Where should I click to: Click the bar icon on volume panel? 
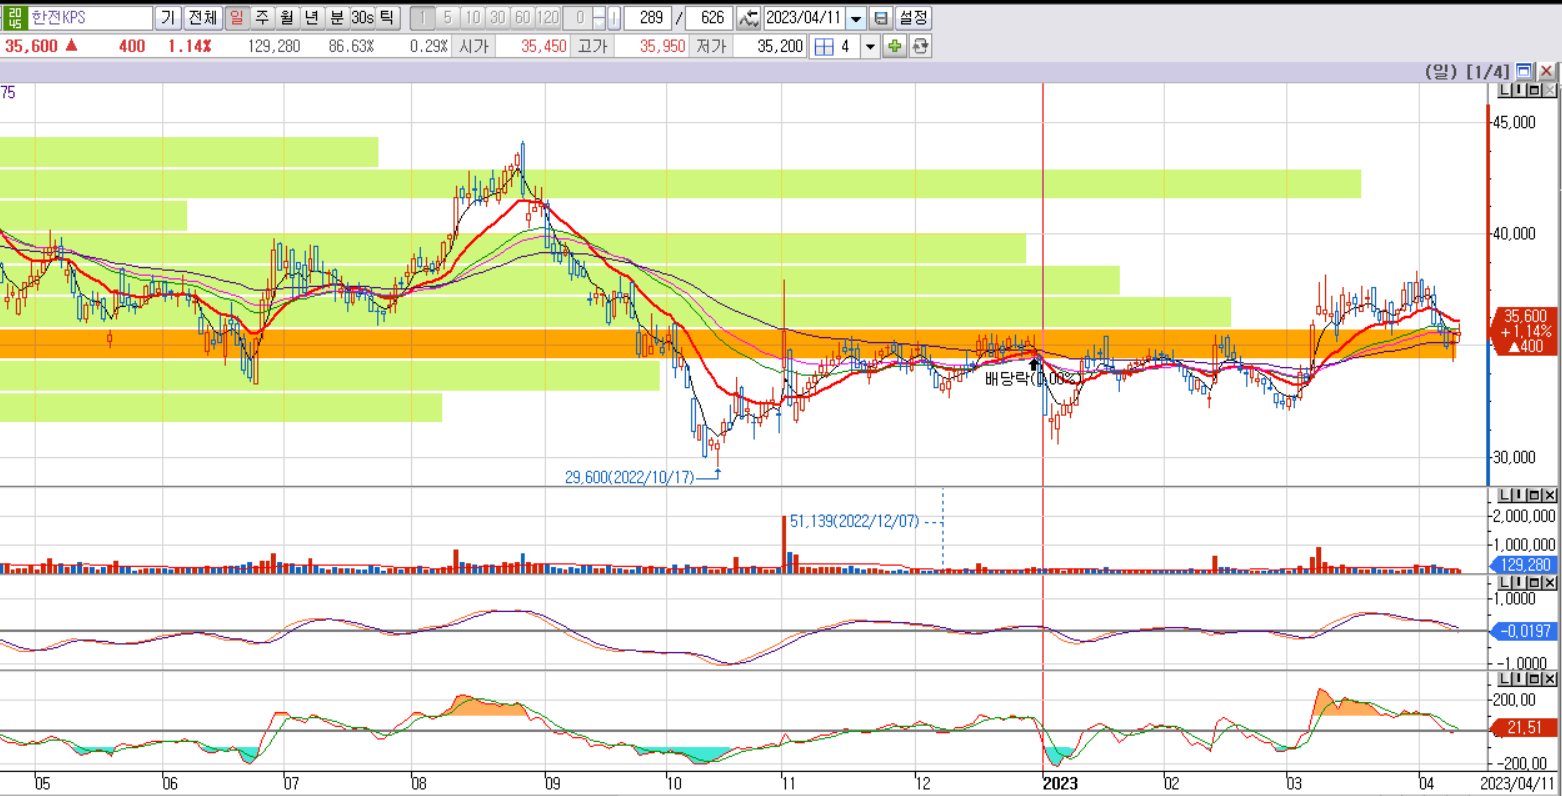(1519, 495)
